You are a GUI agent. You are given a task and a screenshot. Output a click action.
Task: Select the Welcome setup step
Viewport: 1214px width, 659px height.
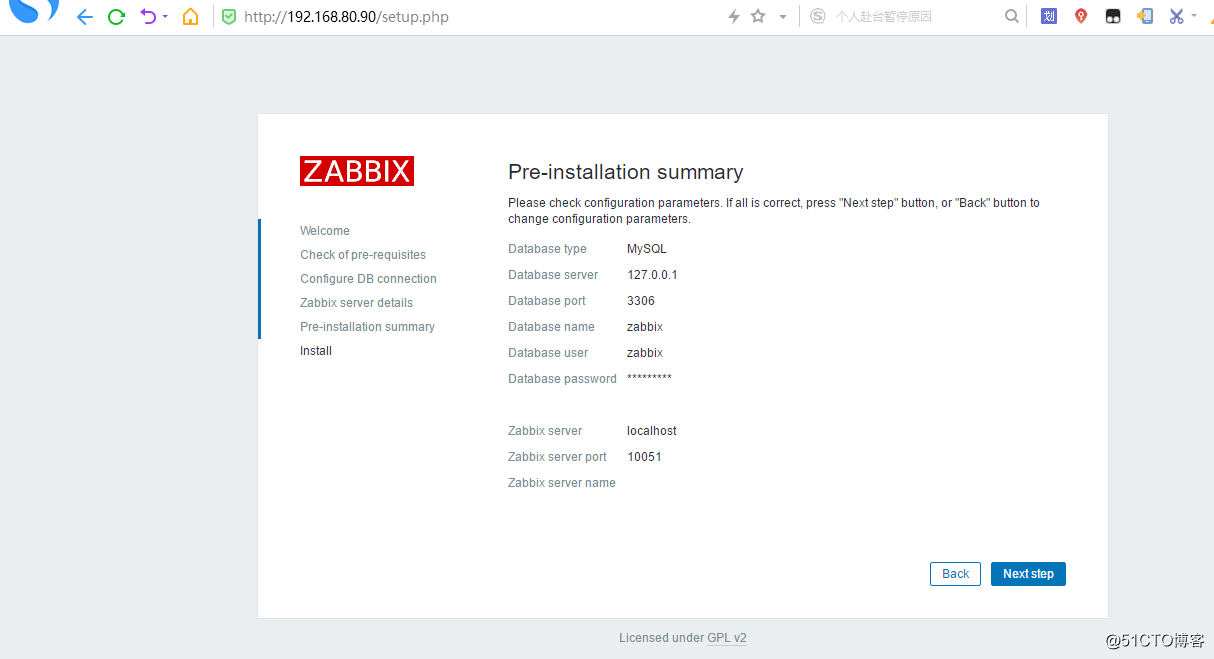pos(325,231)
